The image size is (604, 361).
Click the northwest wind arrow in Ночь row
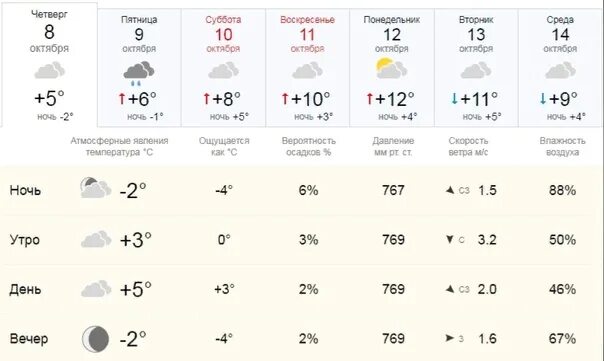pos(450,190)
